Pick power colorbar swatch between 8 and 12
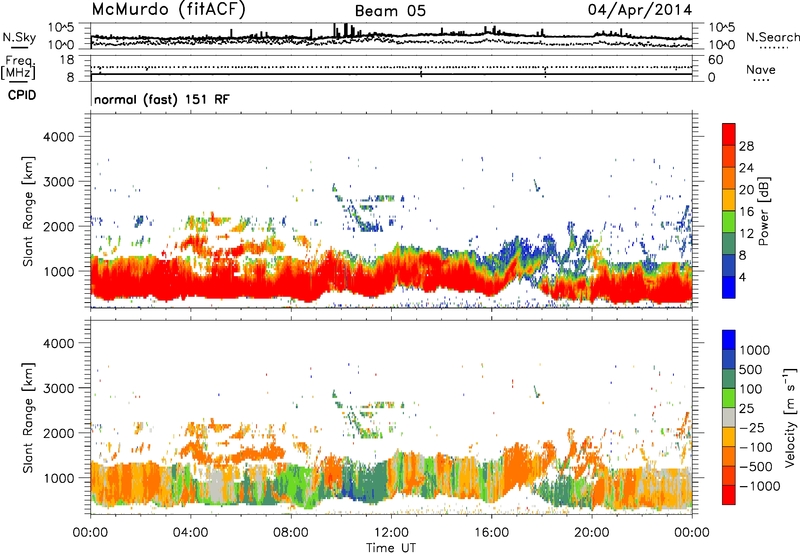Screen dimensions: 800x554 pyautogui.click(x=729, y=244)
